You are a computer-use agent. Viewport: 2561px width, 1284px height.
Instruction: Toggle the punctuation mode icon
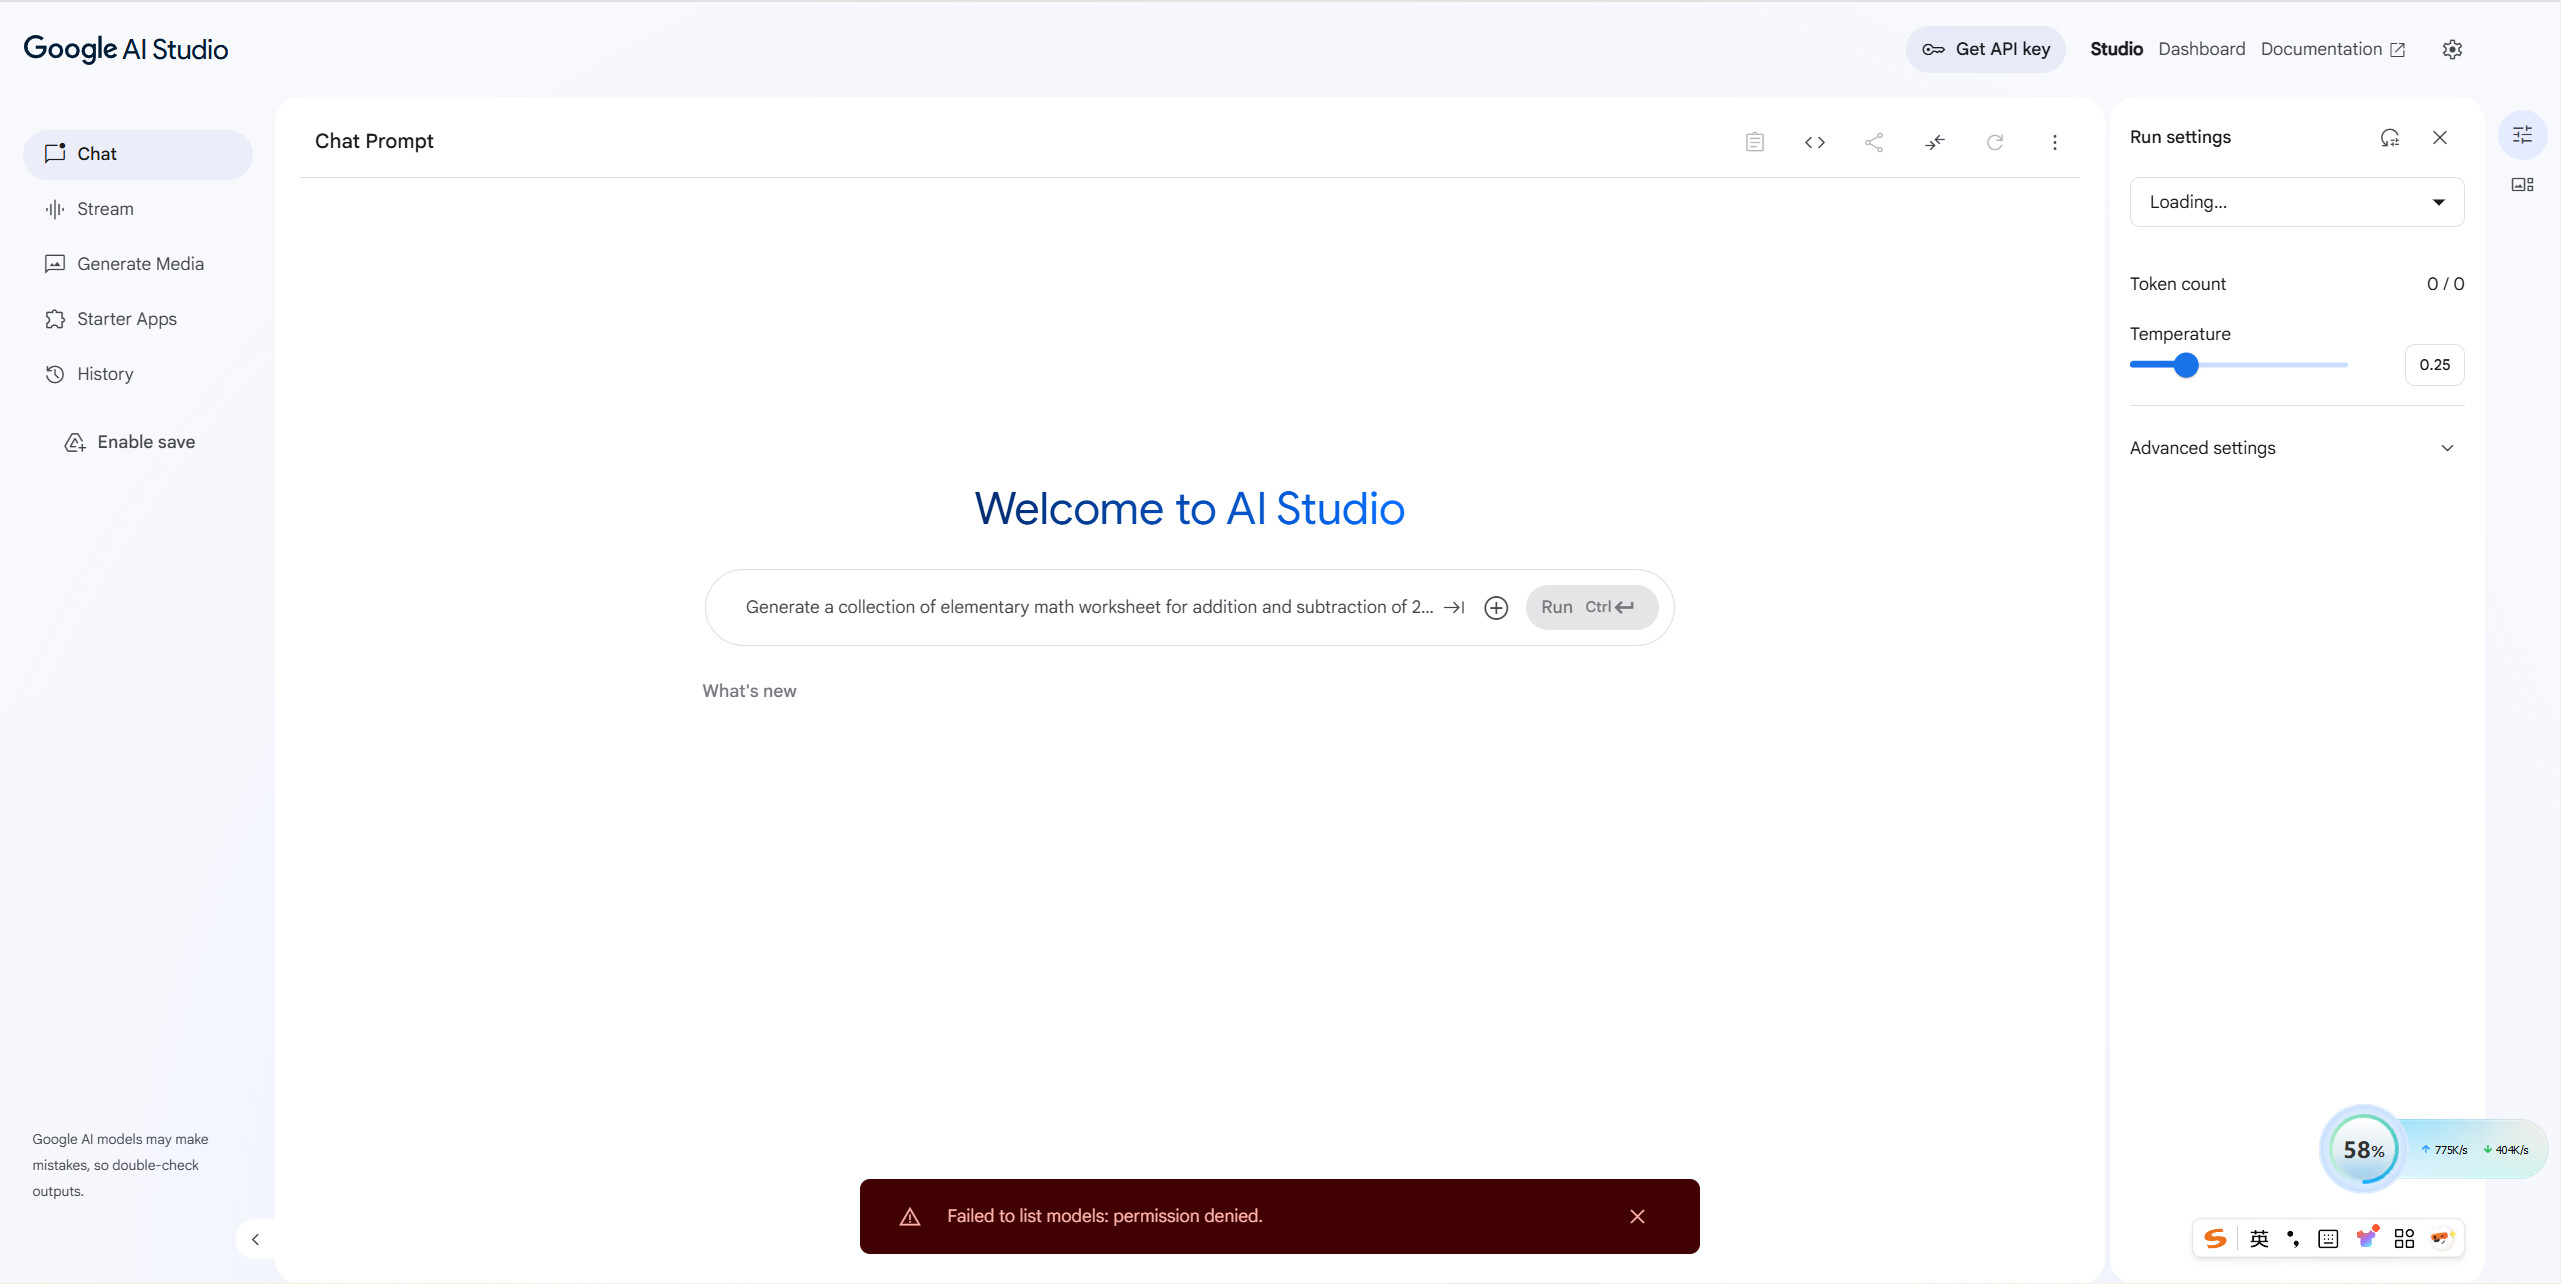[x=2292, y=1239]
